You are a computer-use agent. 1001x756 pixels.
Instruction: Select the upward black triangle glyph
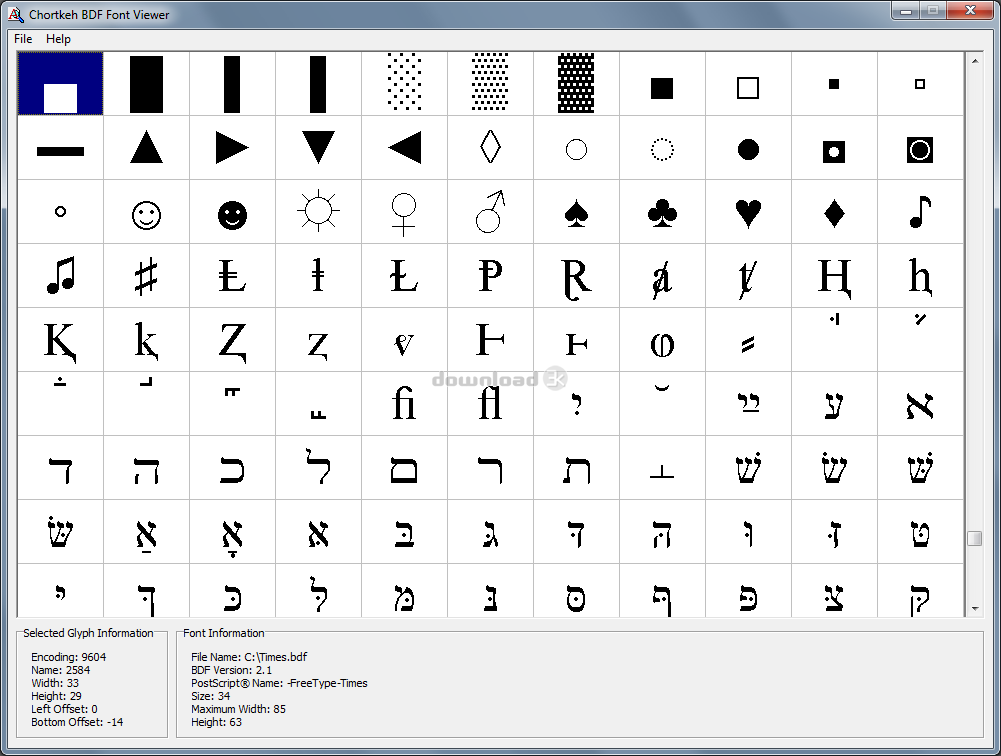[146, 148]
